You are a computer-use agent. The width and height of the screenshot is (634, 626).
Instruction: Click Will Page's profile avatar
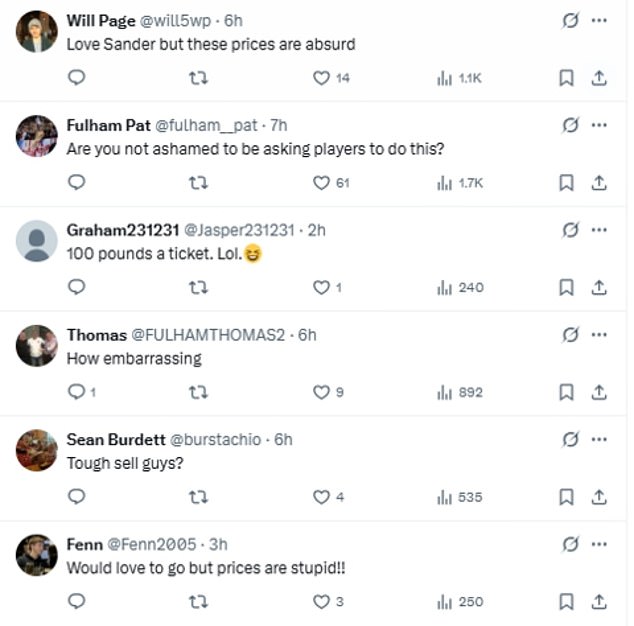[x=37, y=31]
